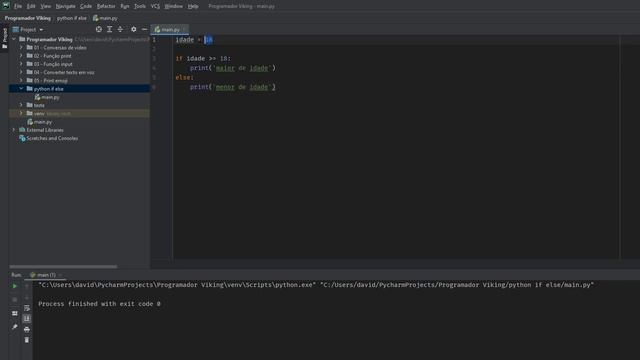Expand the 05 - Print emoji folder
Viewport: 640px width, 360px height.
tap(21, 80)
